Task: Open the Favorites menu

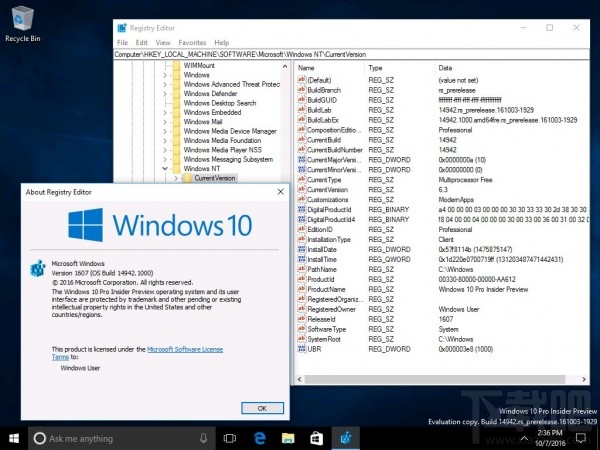Action: pos(192,42)
